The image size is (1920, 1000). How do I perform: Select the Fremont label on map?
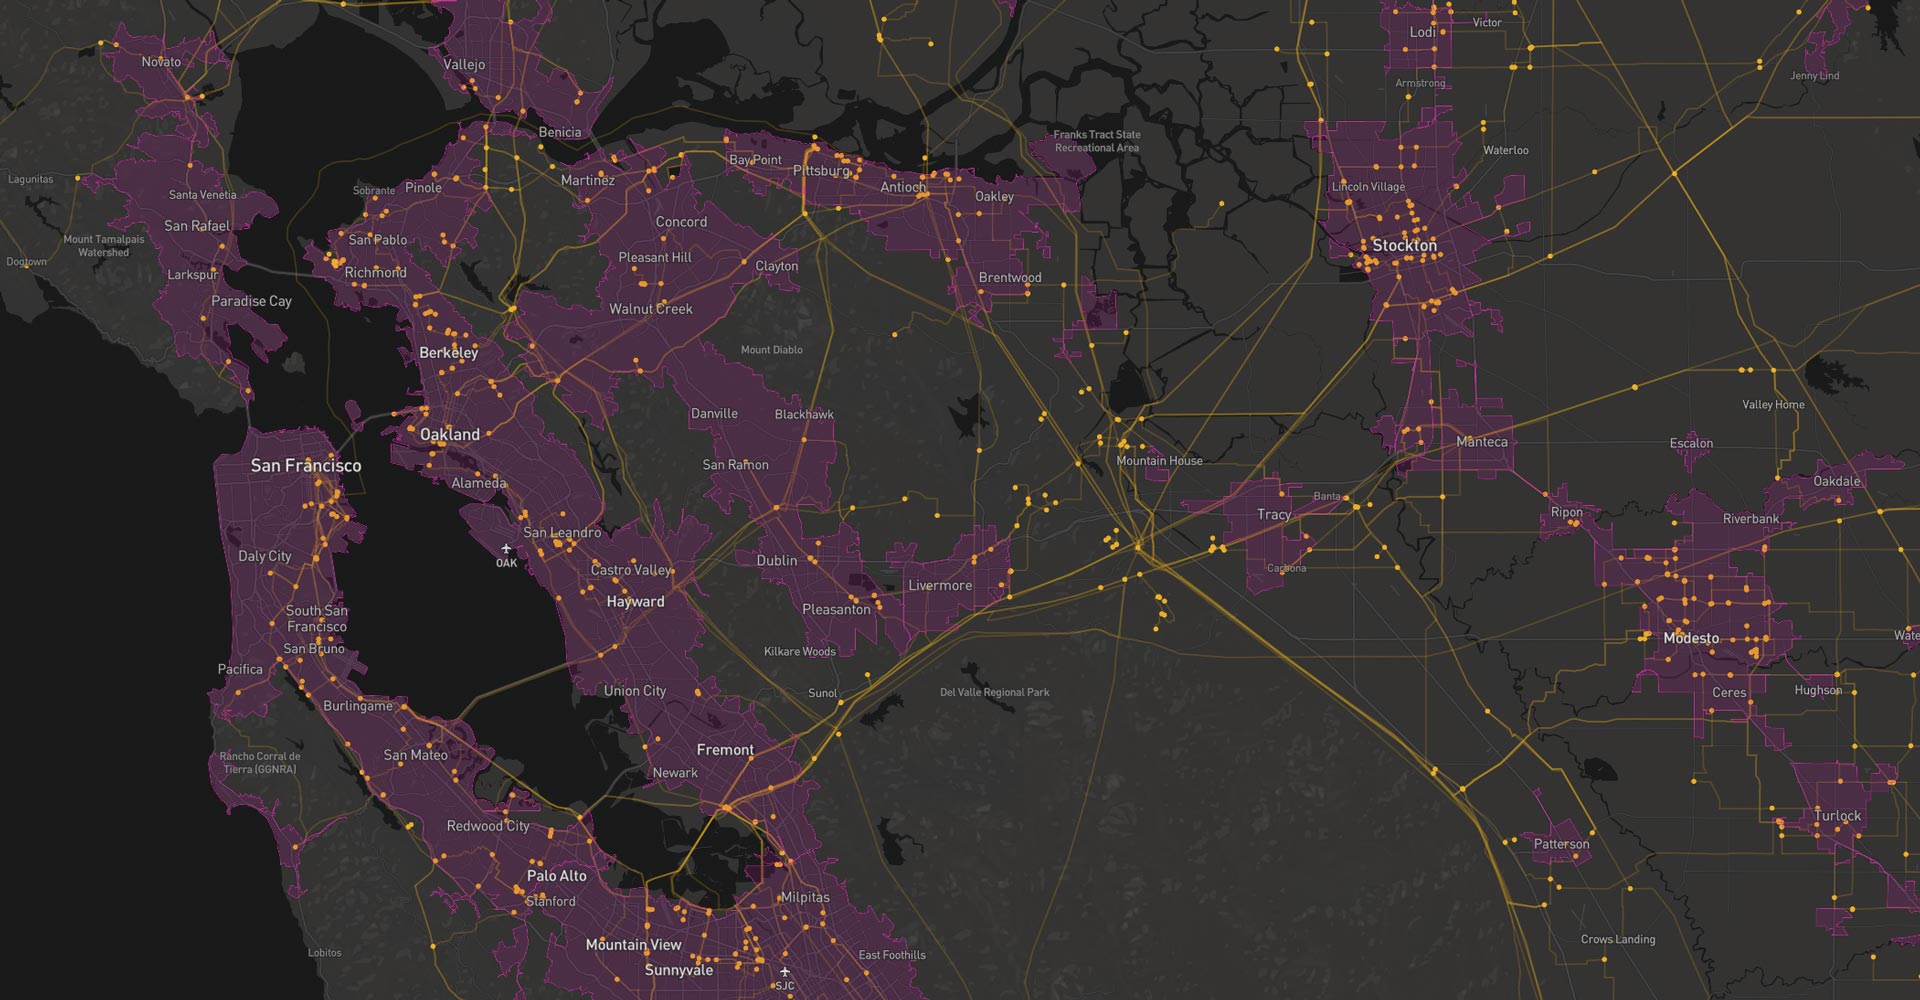(725, 750)
